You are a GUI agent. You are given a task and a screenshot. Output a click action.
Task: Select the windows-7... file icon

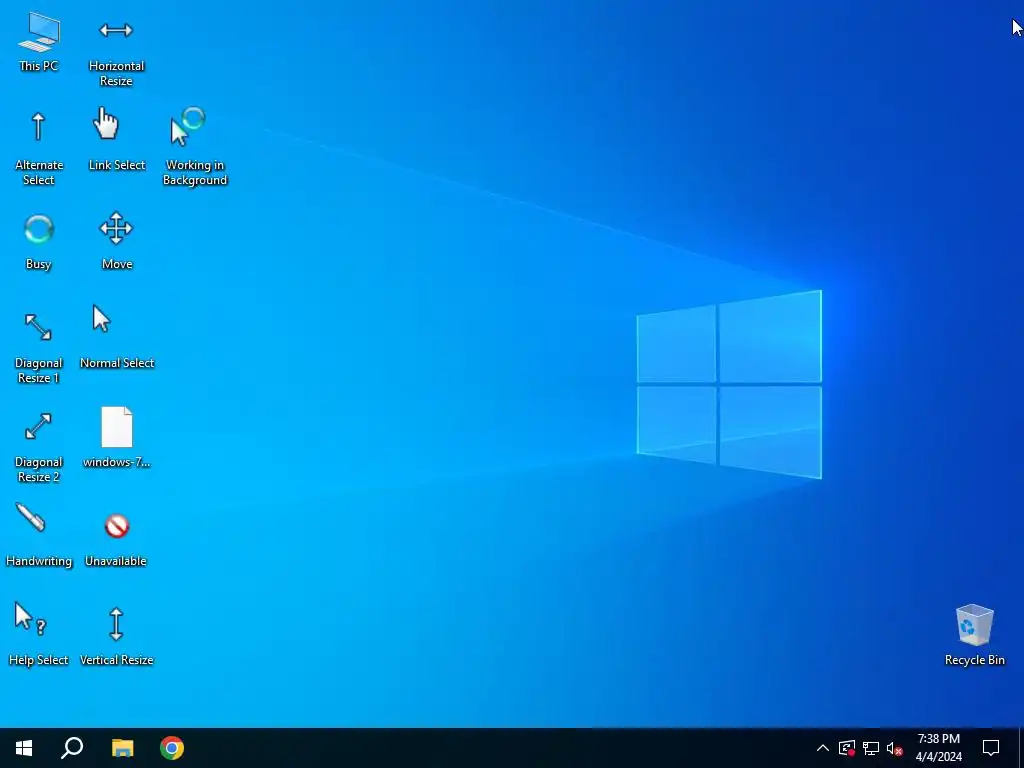coord(117,427)
